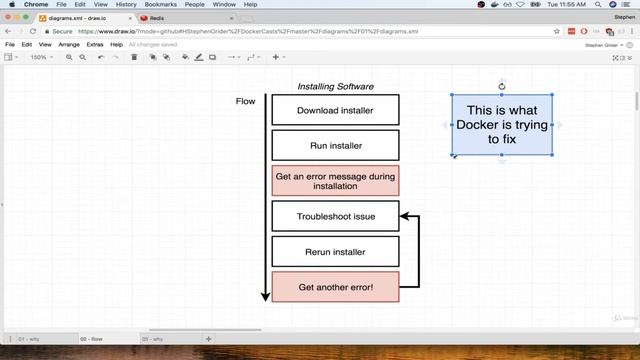Click the horizontal scrollbar under the canvas
The width and height of the screenshot is (640, 360).
[x=205, y=330]
